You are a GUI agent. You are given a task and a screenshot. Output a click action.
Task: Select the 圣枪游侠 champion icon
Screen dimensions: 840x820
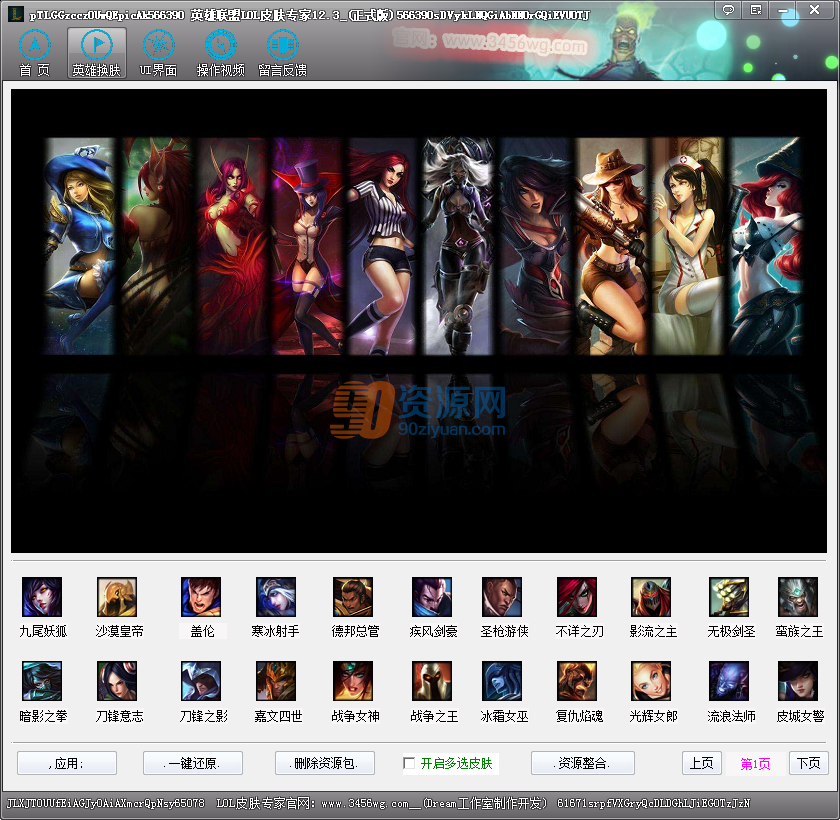(502, 597)
